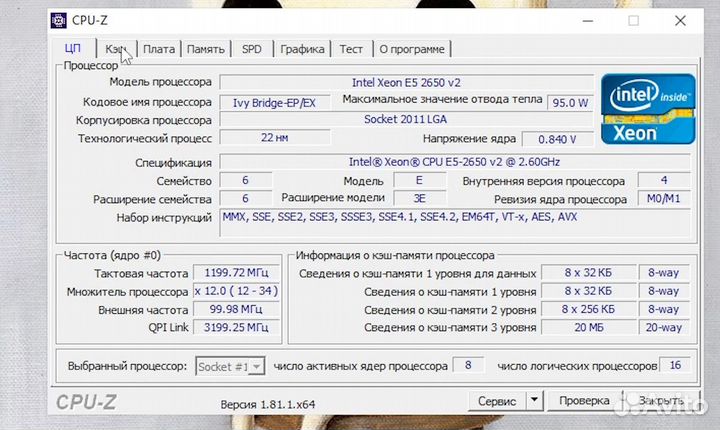Viewport: 720px width, 430px height.
Task: Click the instruction set list MMX, SSE...
Action: (455, 223)
